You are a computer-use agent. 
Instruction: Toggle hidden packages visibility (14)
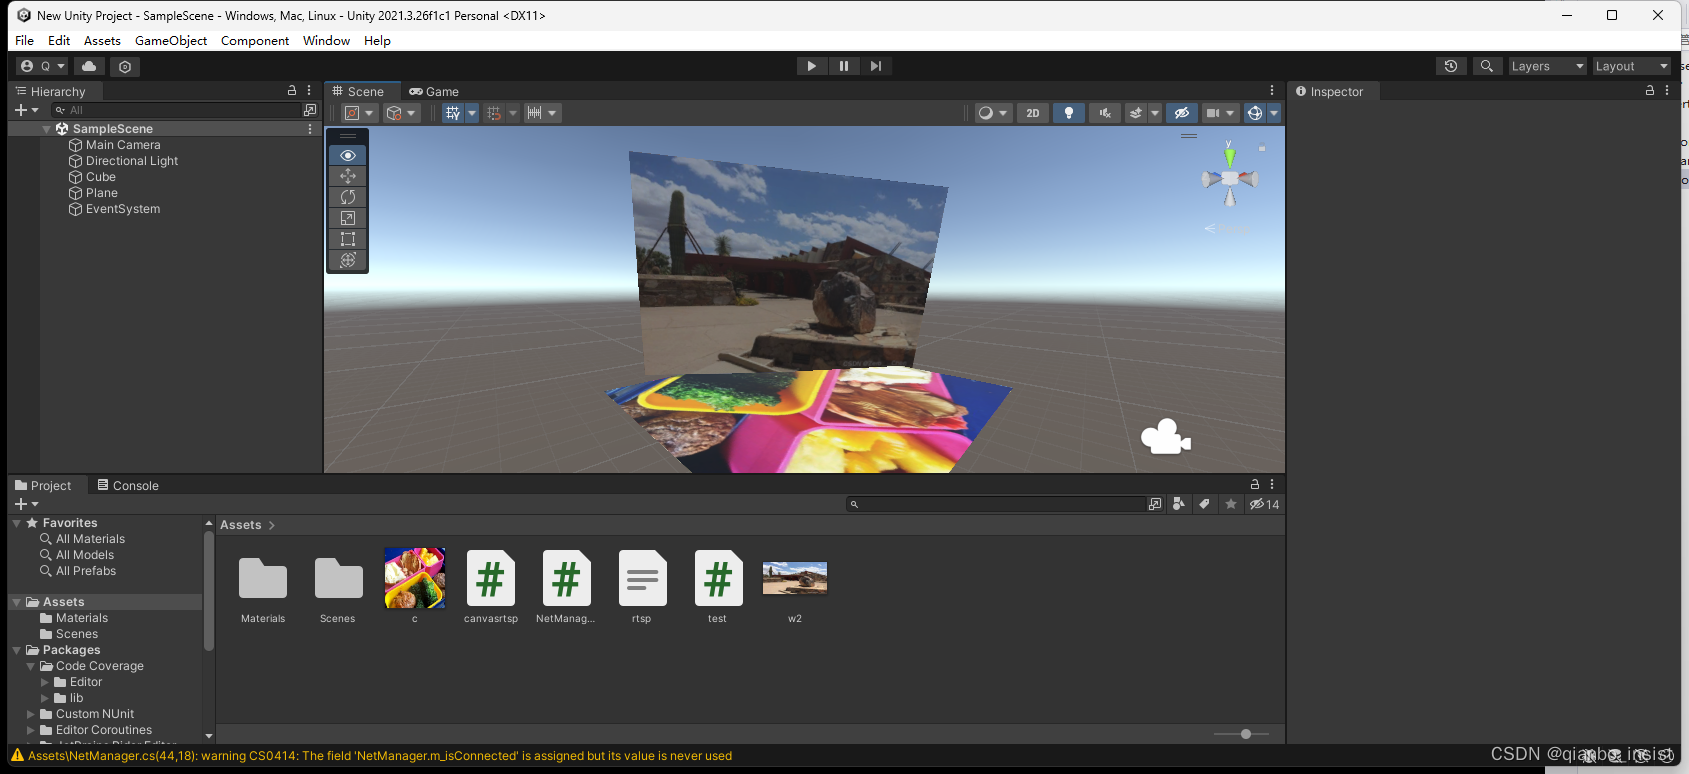[x=1264, y=504]
